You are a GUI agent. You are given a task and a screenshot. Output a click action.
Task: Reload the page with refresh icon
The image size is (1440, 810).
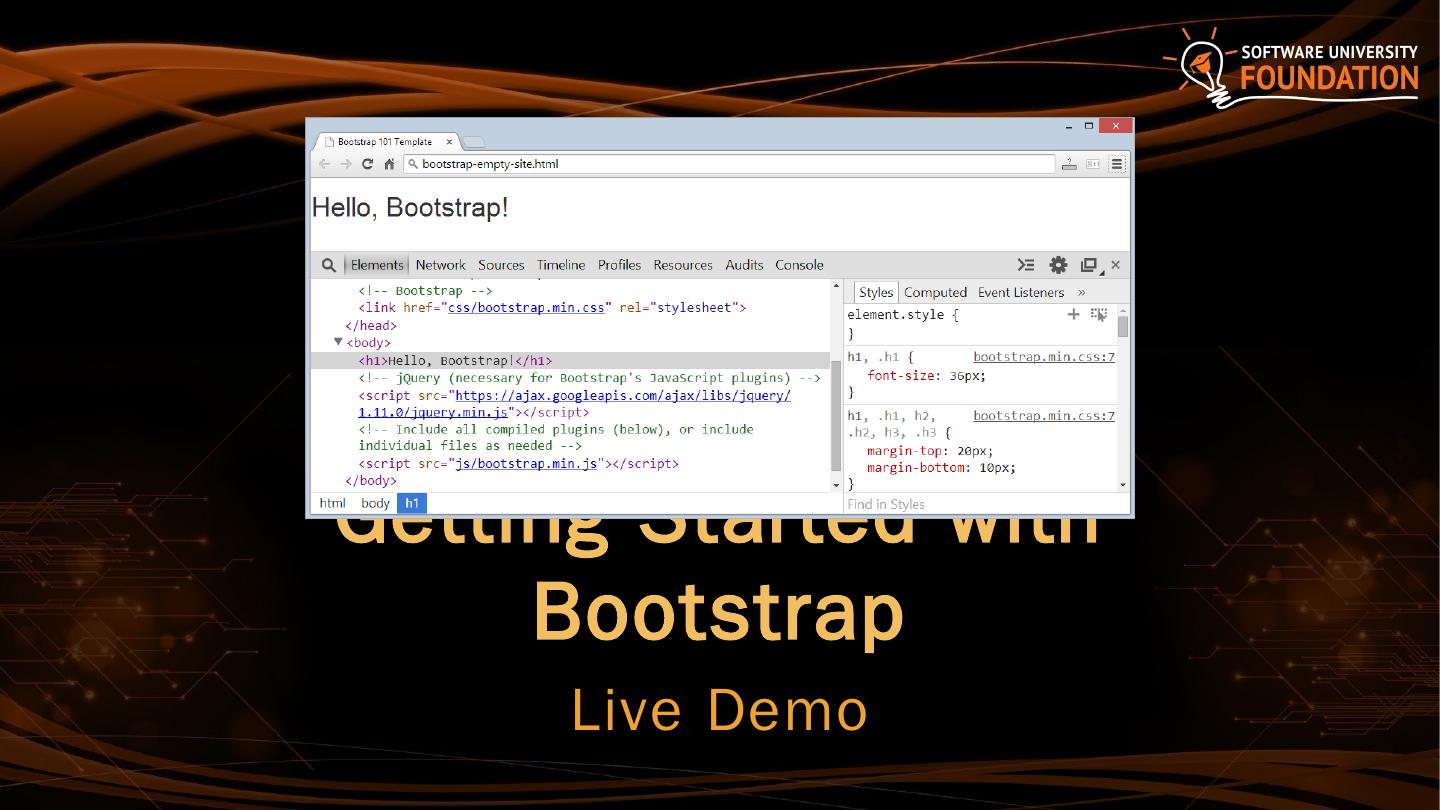367,164
